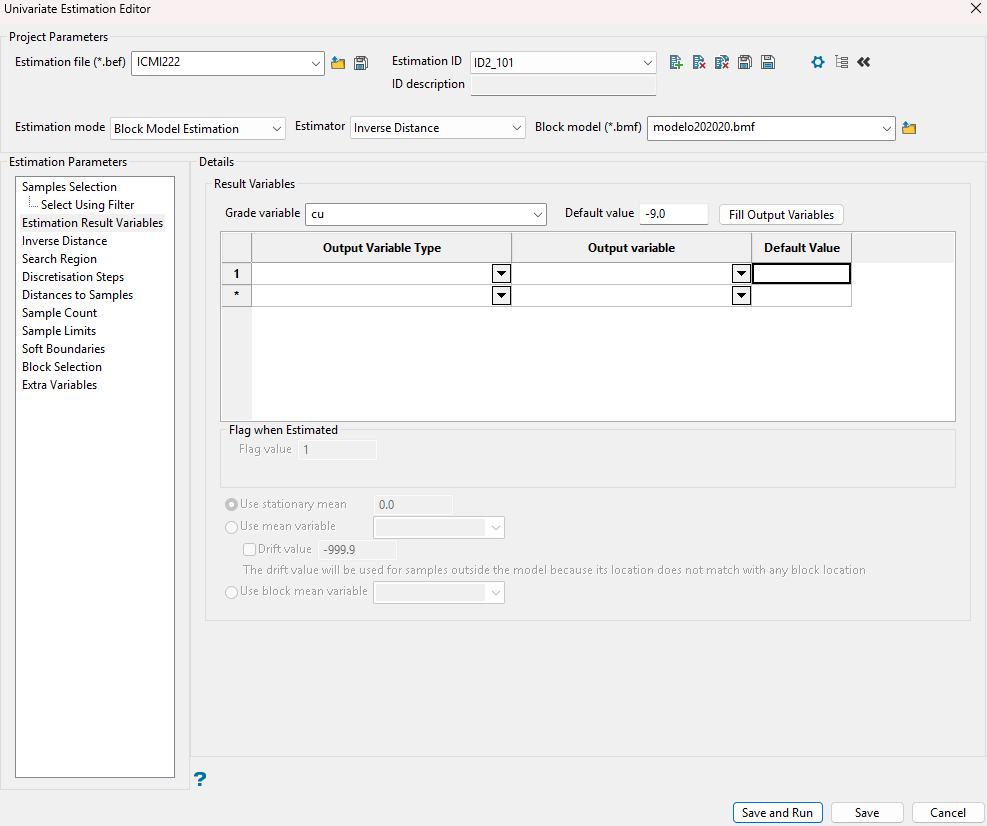Click delete all estimation IDs icon

coord(722,62)
